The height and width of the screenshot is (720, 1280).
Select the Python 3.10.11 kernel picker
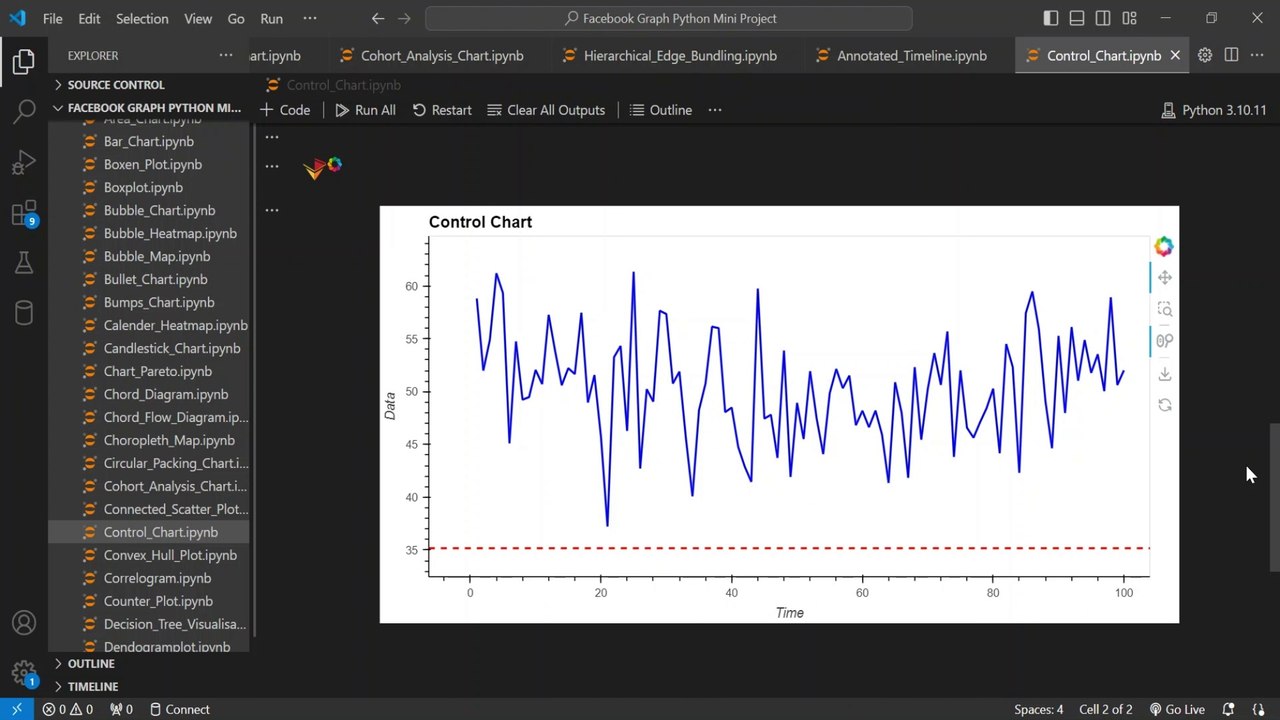pos(1214,110)
